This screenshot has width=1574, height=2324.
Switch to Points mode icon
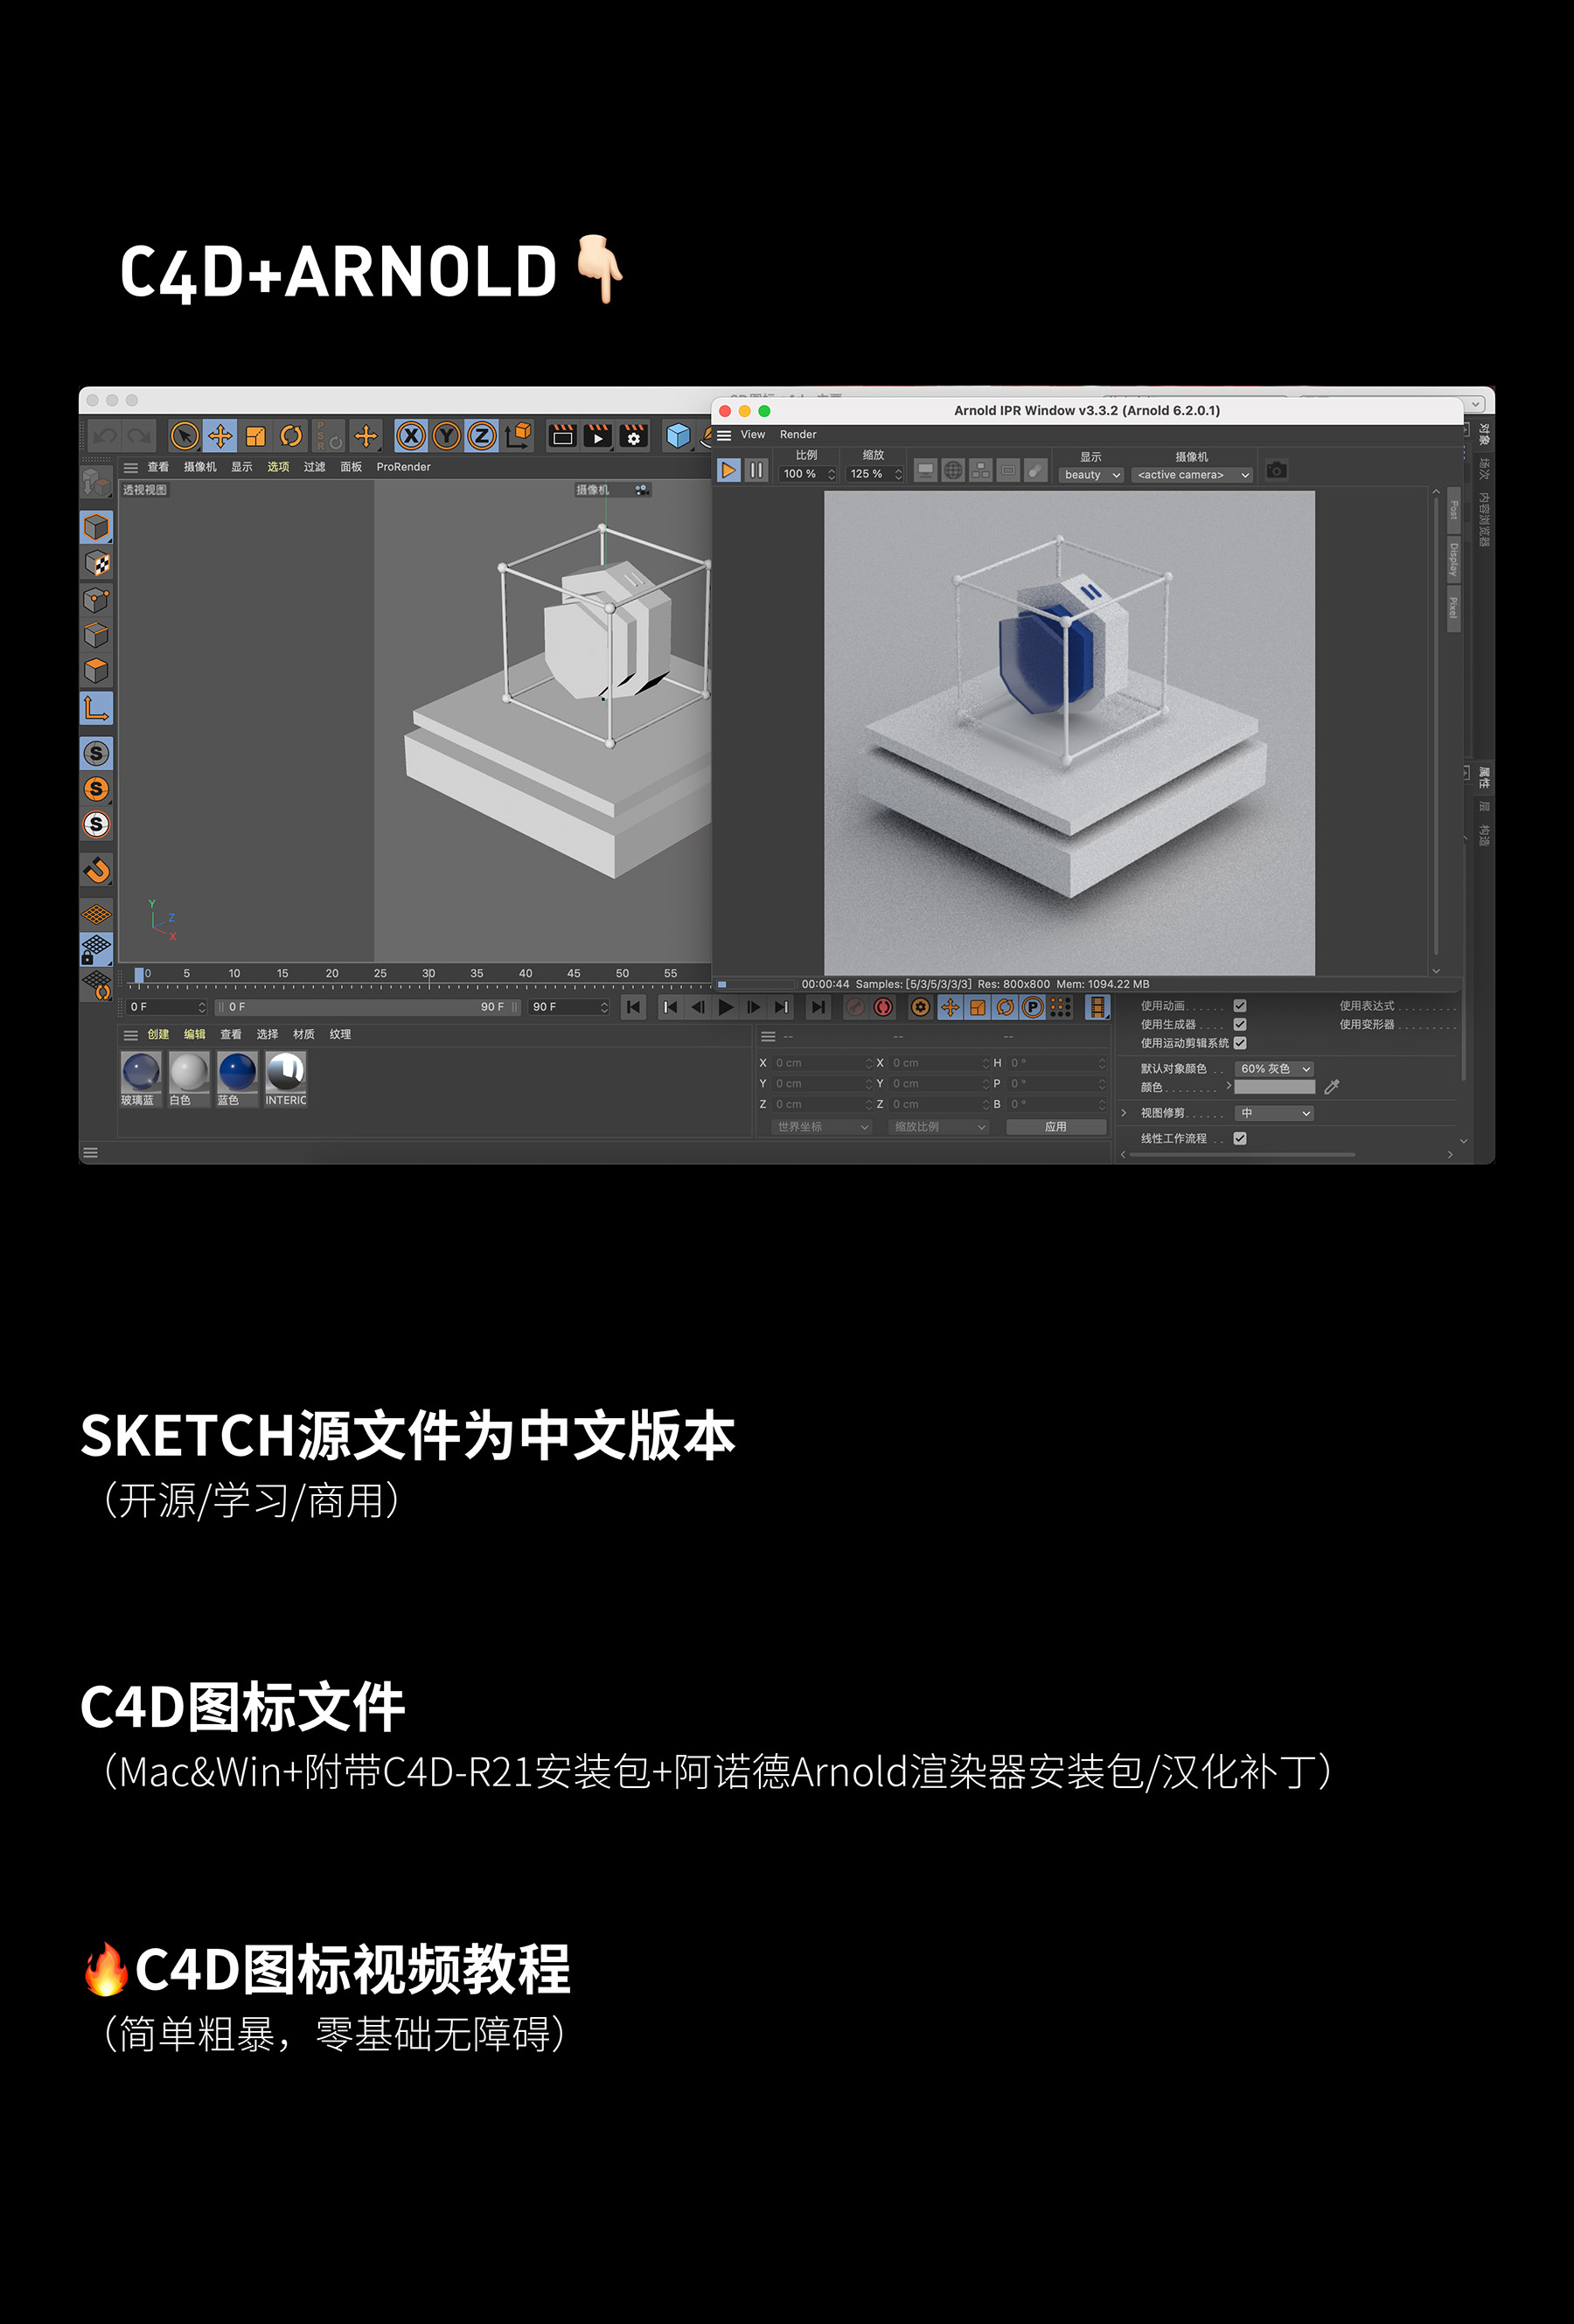[97, 600]
